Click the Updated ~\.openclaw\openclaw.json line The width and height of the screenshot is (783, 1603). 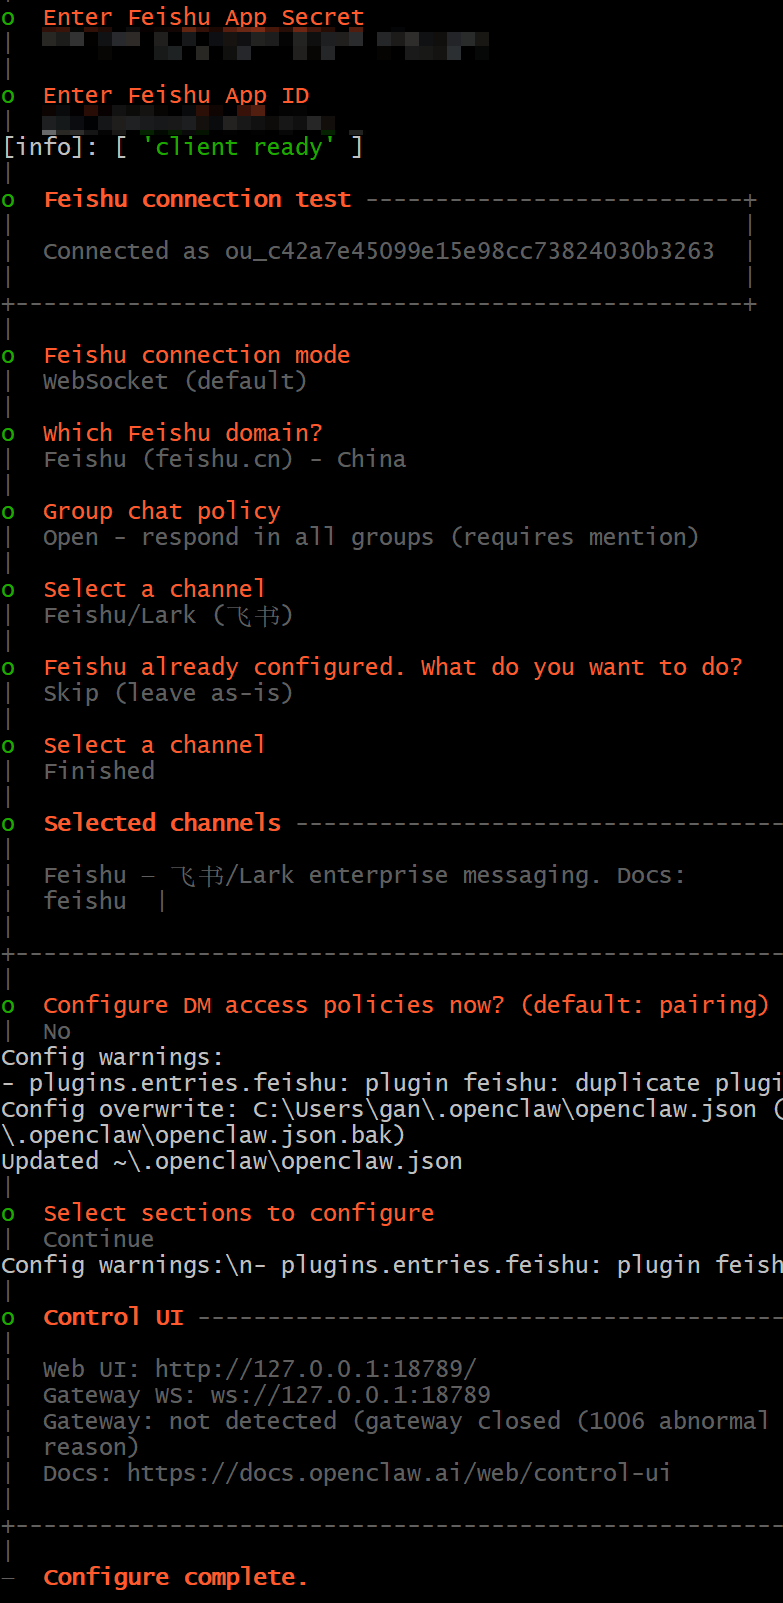click(231, 1161)
